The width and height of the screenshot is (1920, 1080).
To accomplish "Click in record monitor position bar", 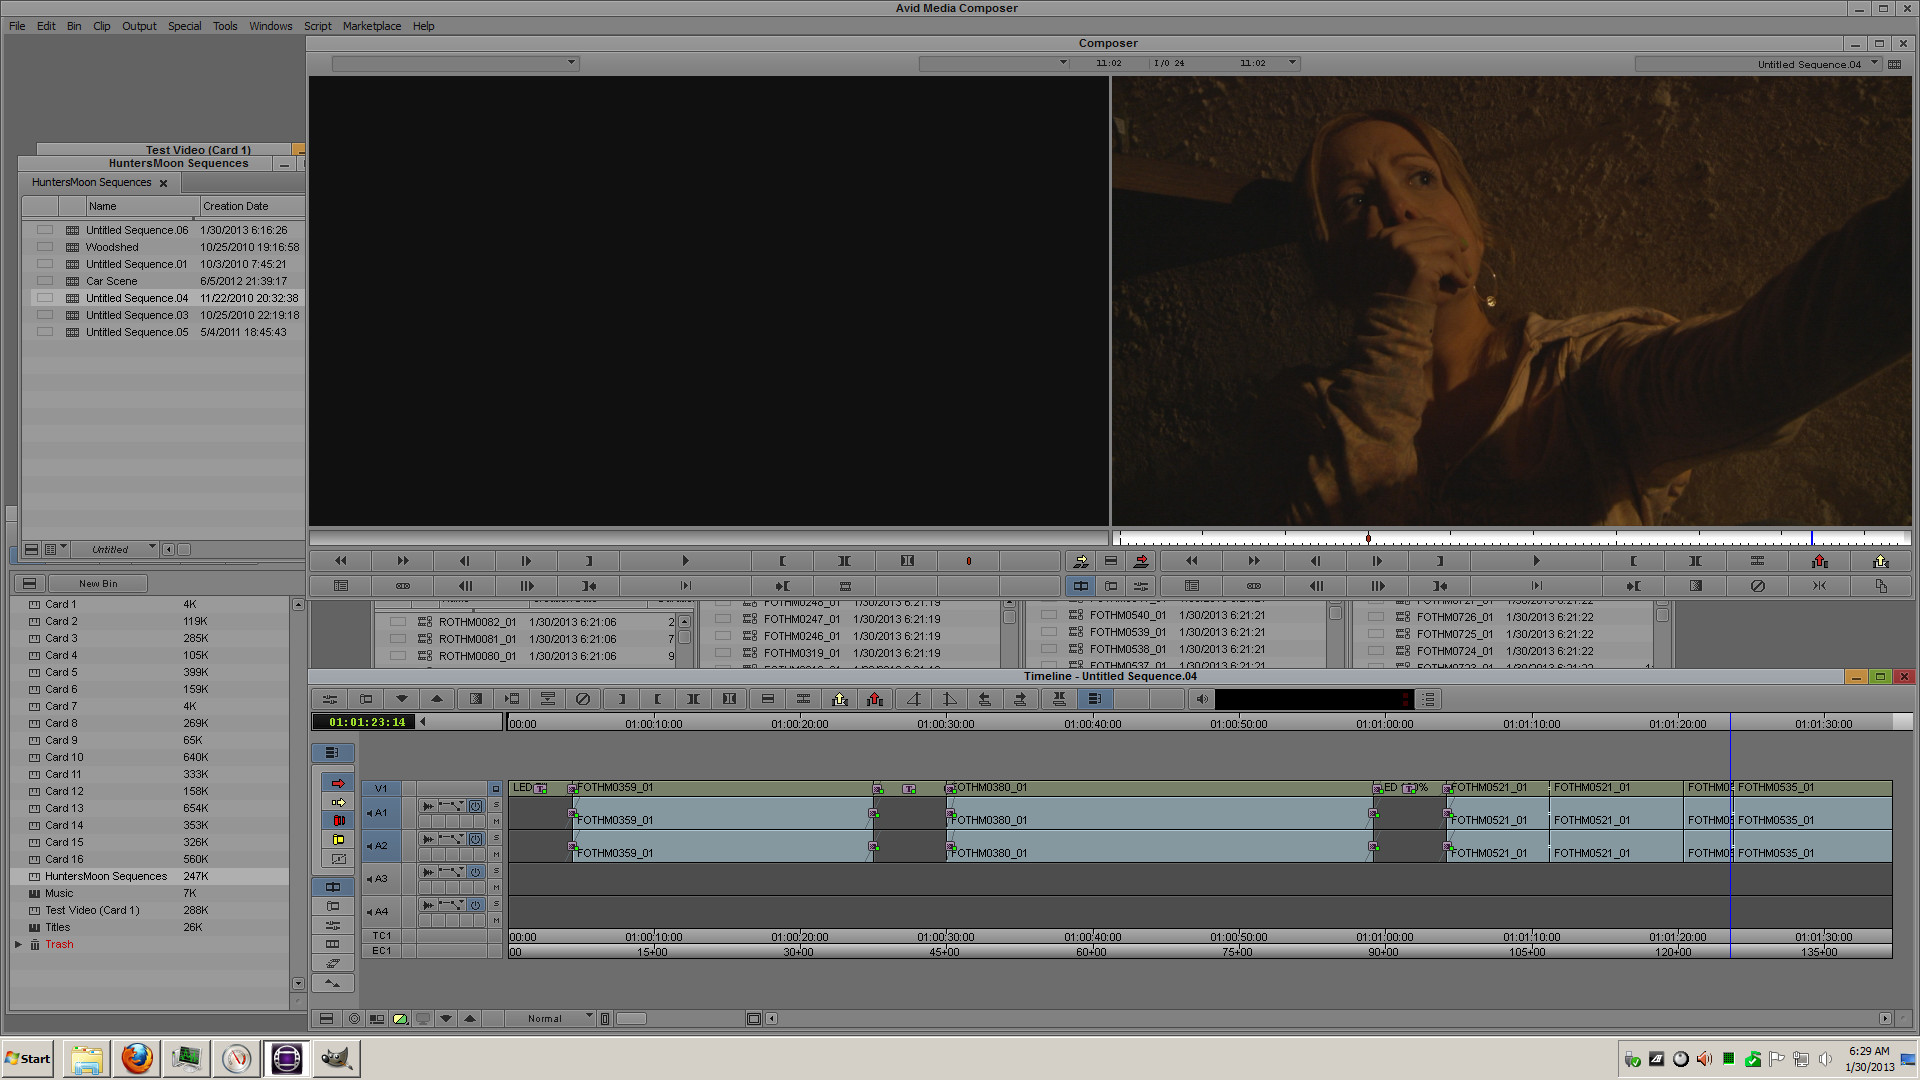I will (x=1511, y=538).
